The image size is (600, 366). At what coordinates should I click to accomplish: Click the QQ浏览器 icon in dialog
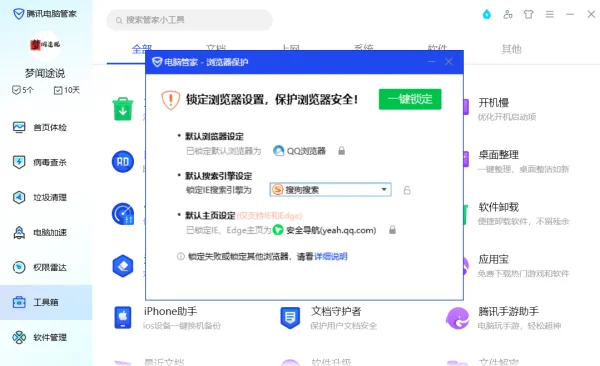(279, 151)
